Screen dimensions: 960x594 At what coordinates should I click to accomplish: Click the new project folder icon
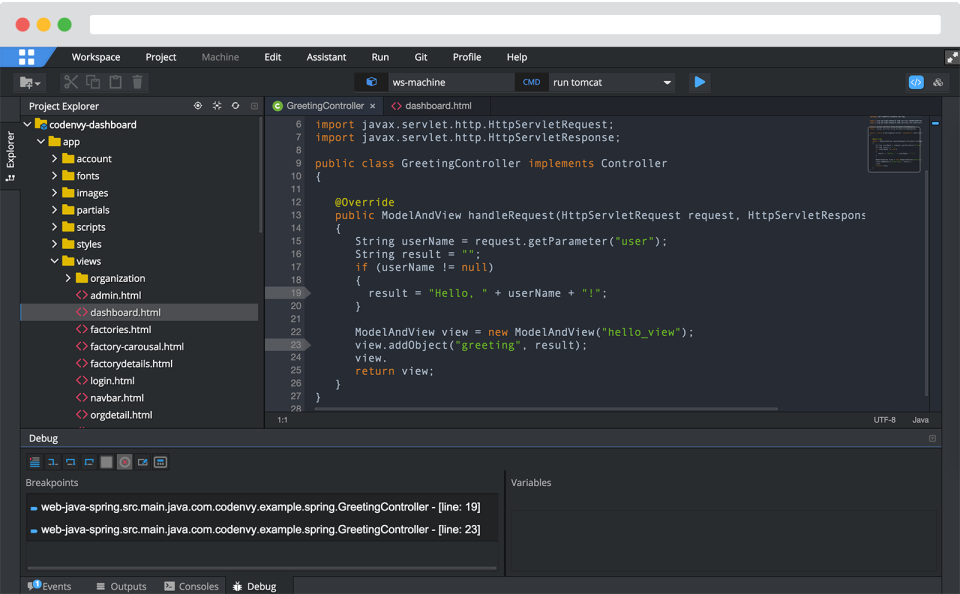pos(29,82)
